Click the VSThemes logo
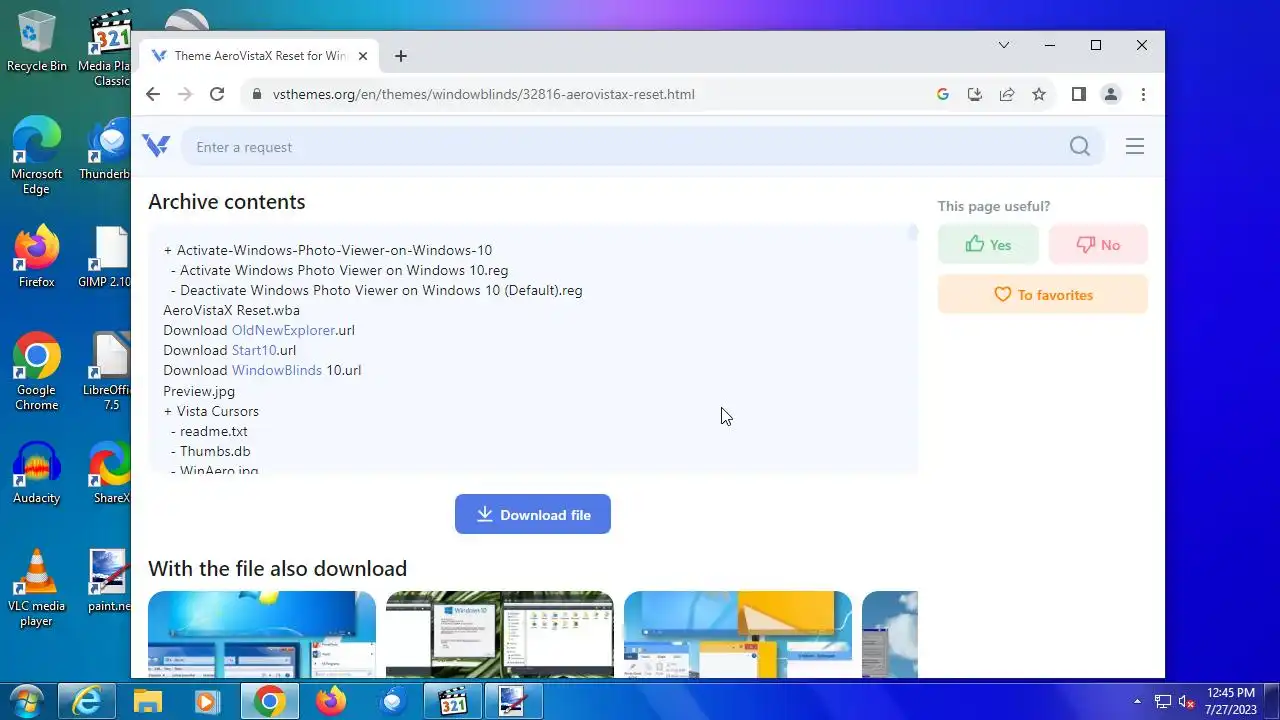 pos(156,146)
